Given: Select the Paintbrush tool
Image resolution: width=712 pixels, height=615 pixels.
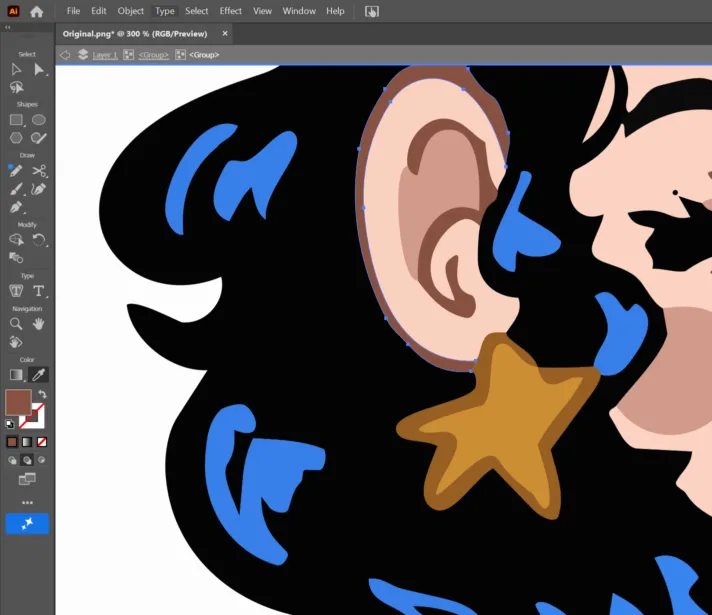Looking at the screenshot, I should coord(16,189).
